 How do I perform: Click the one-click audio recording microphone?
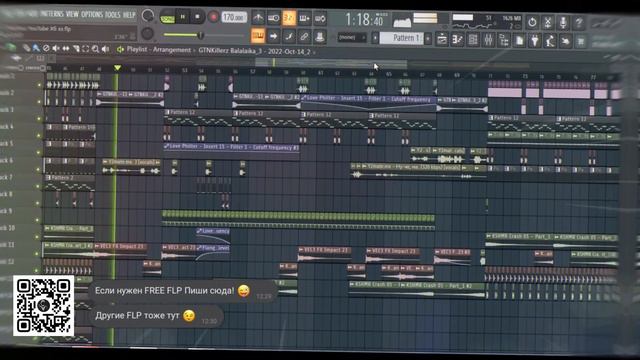563,22
